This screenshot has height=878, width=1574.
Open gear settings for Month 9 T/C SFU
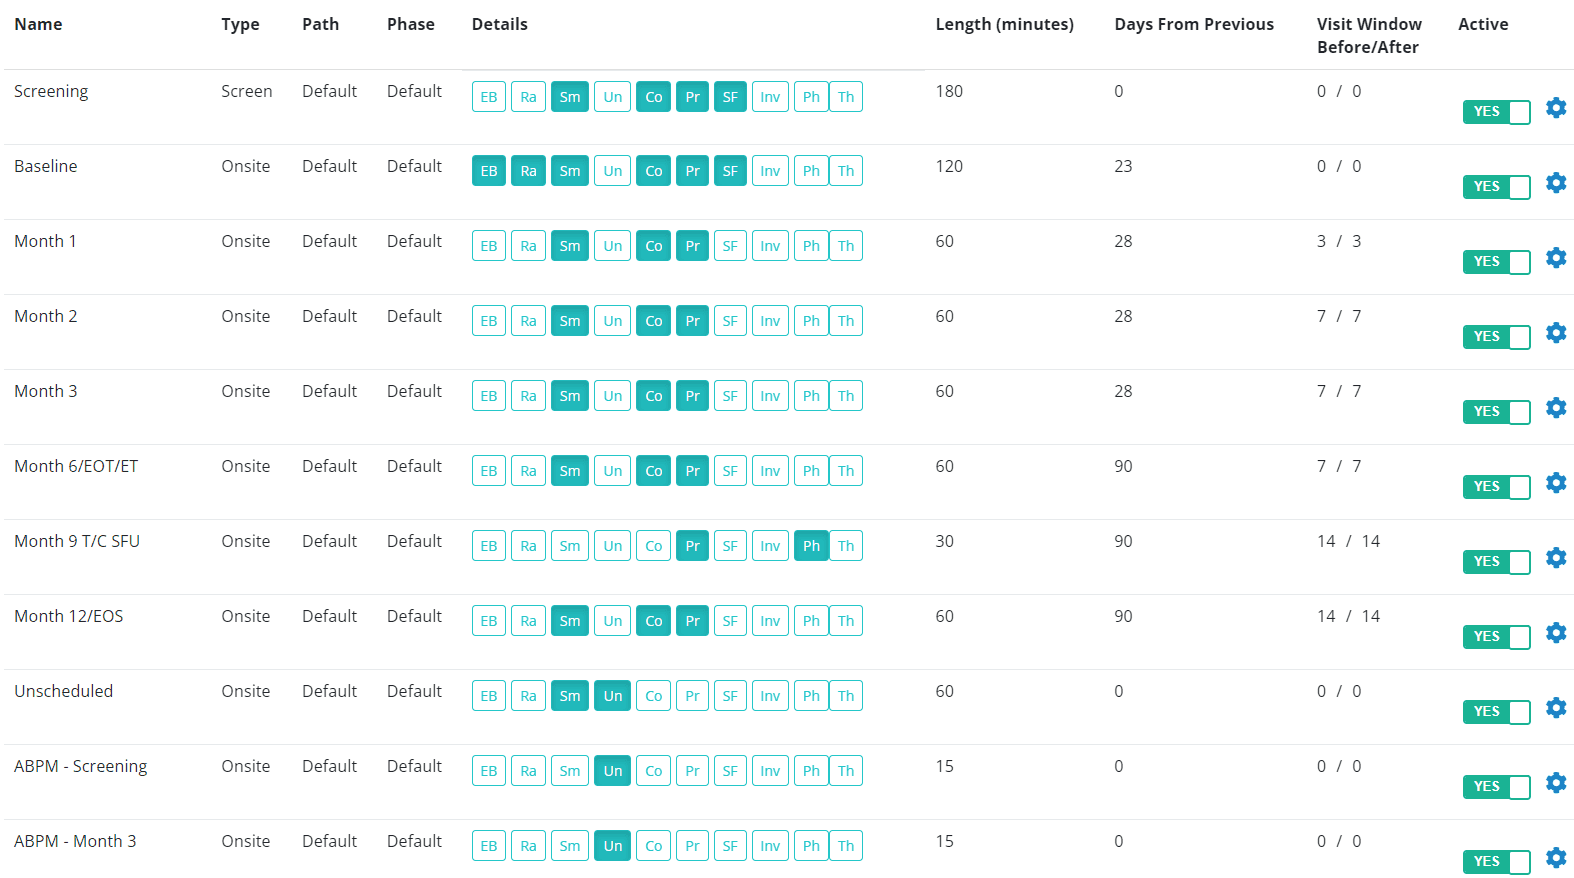tap(1555, 558)
